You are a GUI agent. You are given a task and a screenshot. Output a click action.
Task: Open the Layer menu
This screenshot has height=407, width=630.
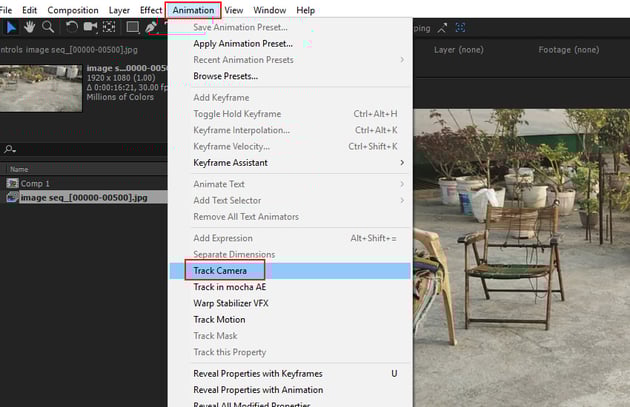tap(119, 10)
